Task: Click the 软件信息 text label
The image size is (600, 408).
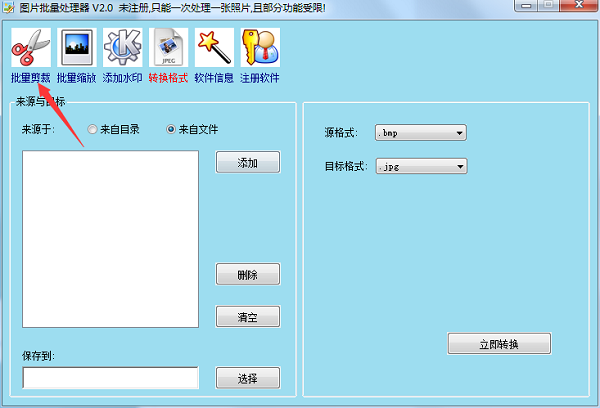Action: [214, 78]
